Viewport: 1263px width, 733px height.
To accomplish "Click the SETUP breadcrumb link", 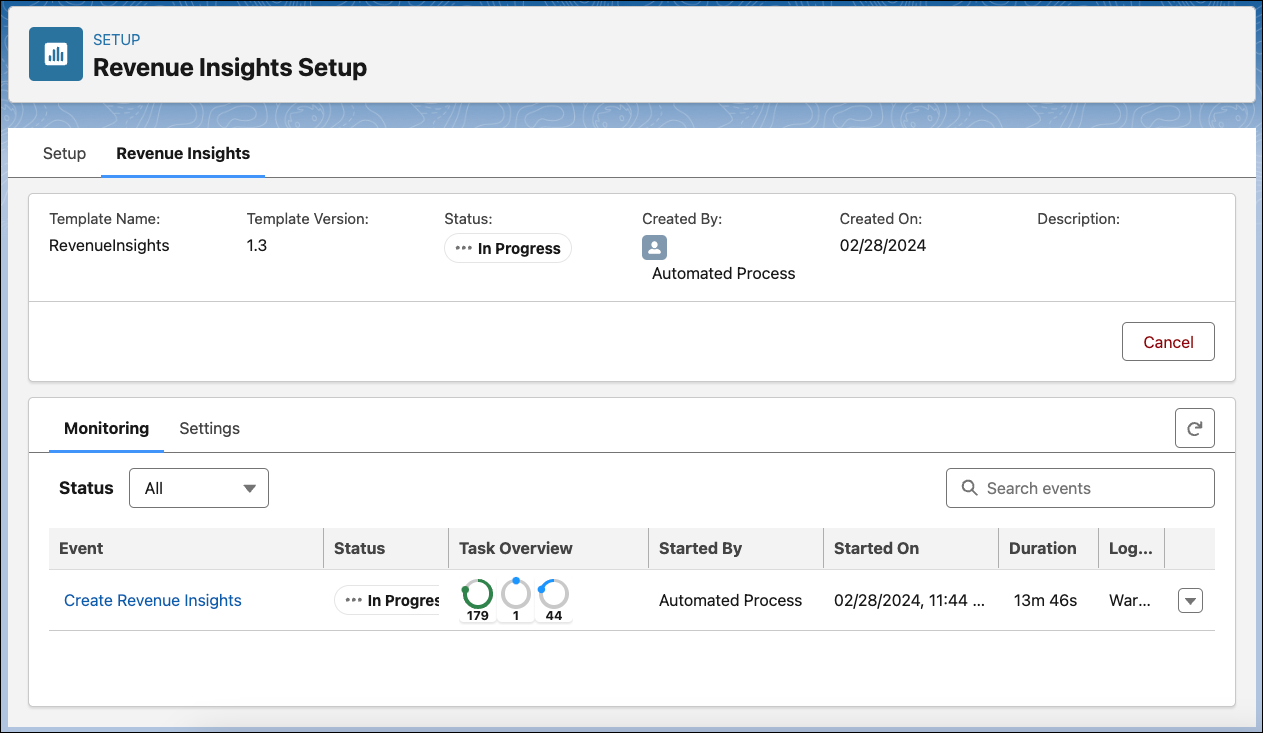I will click(x=116, y=40).
